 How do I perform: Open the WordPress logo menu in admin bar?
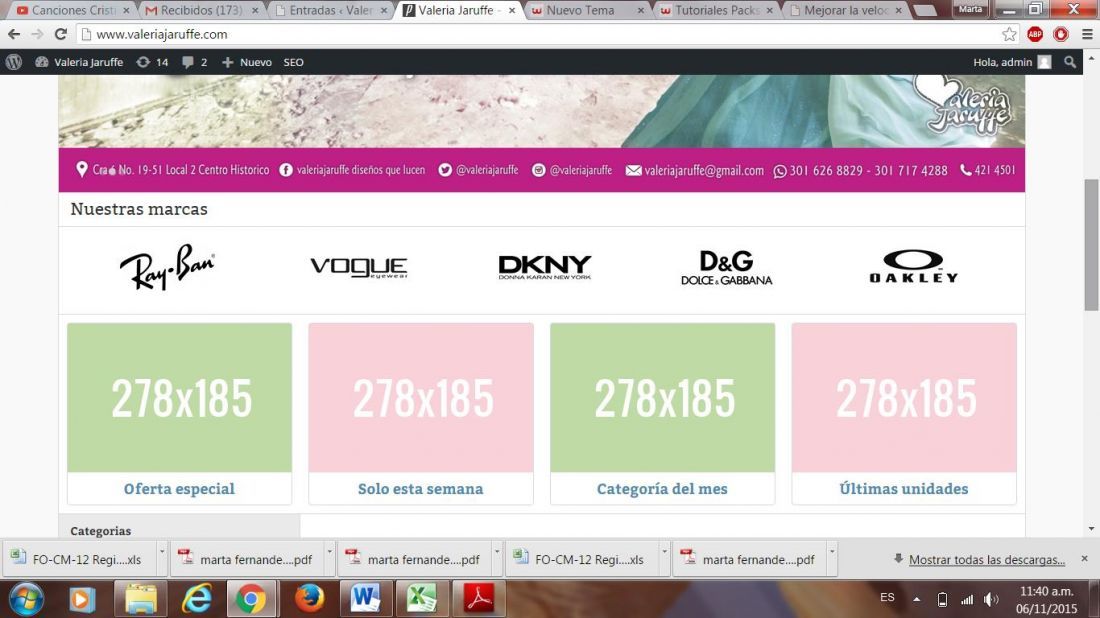[14, 62]
